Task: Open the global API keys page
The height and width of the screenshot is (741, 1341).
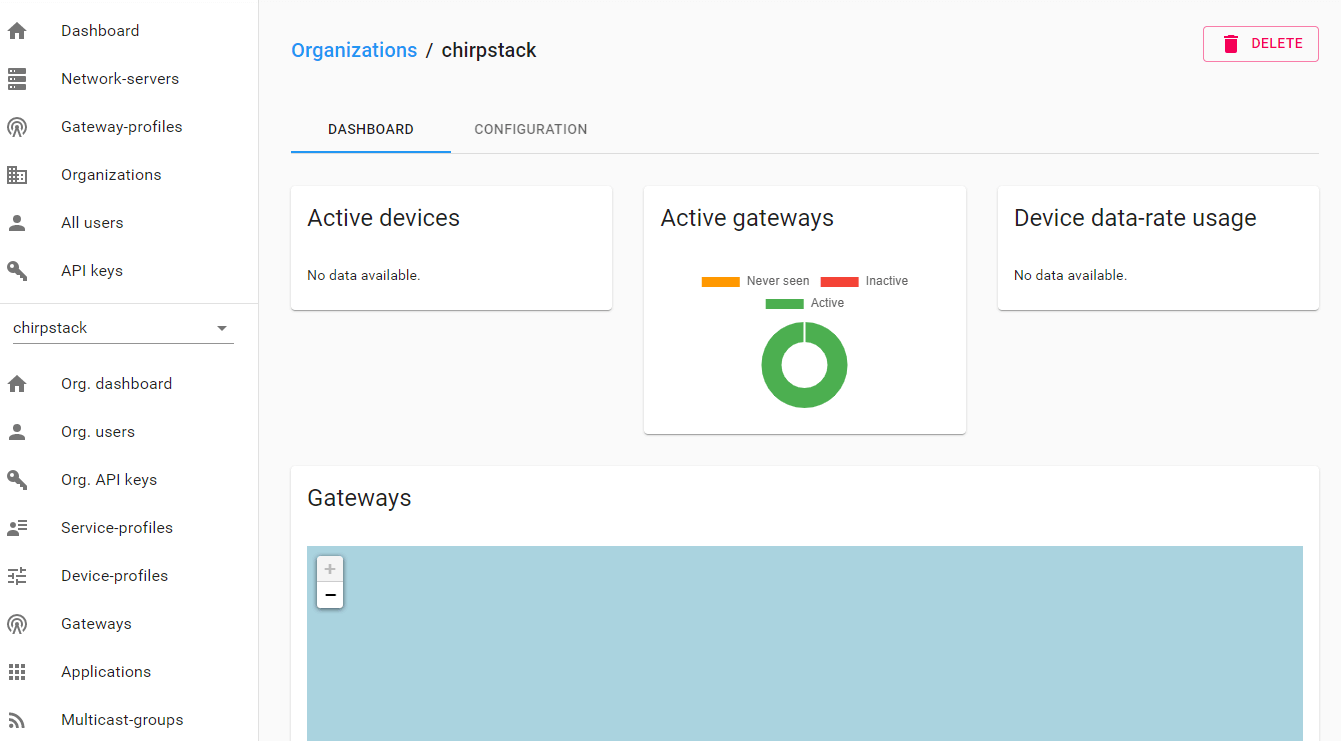Action: point(129,271)
